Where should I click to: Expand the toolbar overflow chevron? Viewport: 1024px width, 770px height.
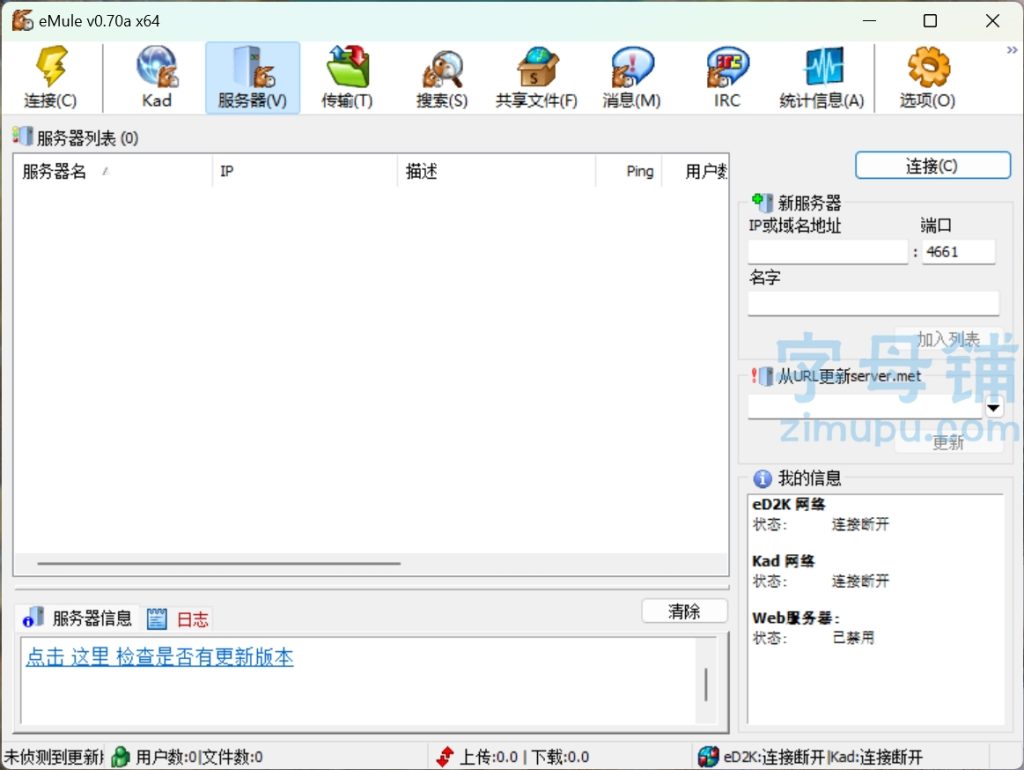1012,50
